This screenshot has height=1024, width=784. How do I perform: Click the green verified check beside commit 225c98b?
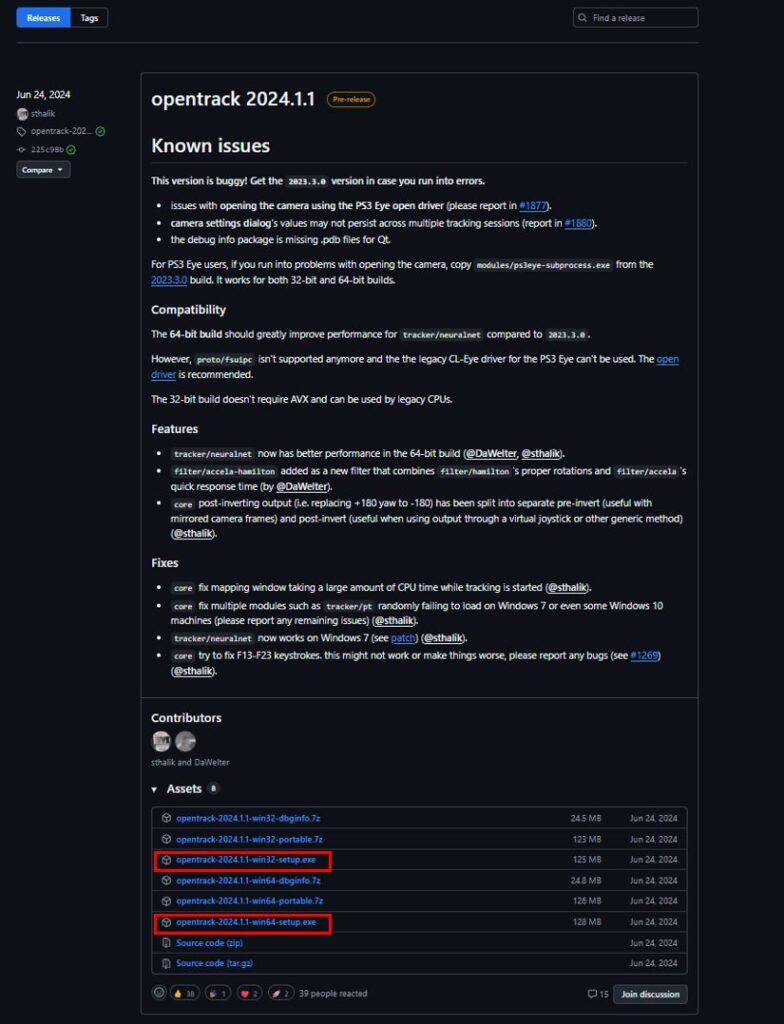pos(71,149)
